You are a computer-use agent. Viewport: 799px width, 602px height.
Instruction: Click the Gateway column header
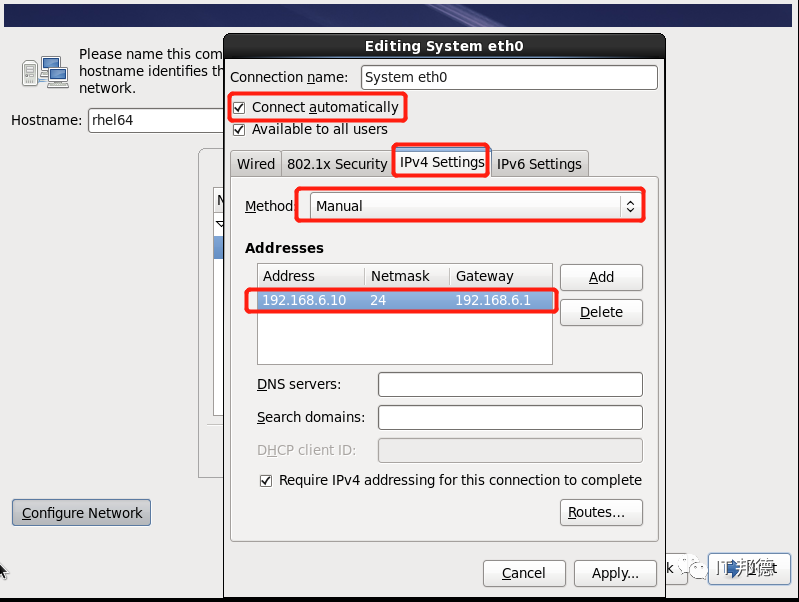point(501,276)
